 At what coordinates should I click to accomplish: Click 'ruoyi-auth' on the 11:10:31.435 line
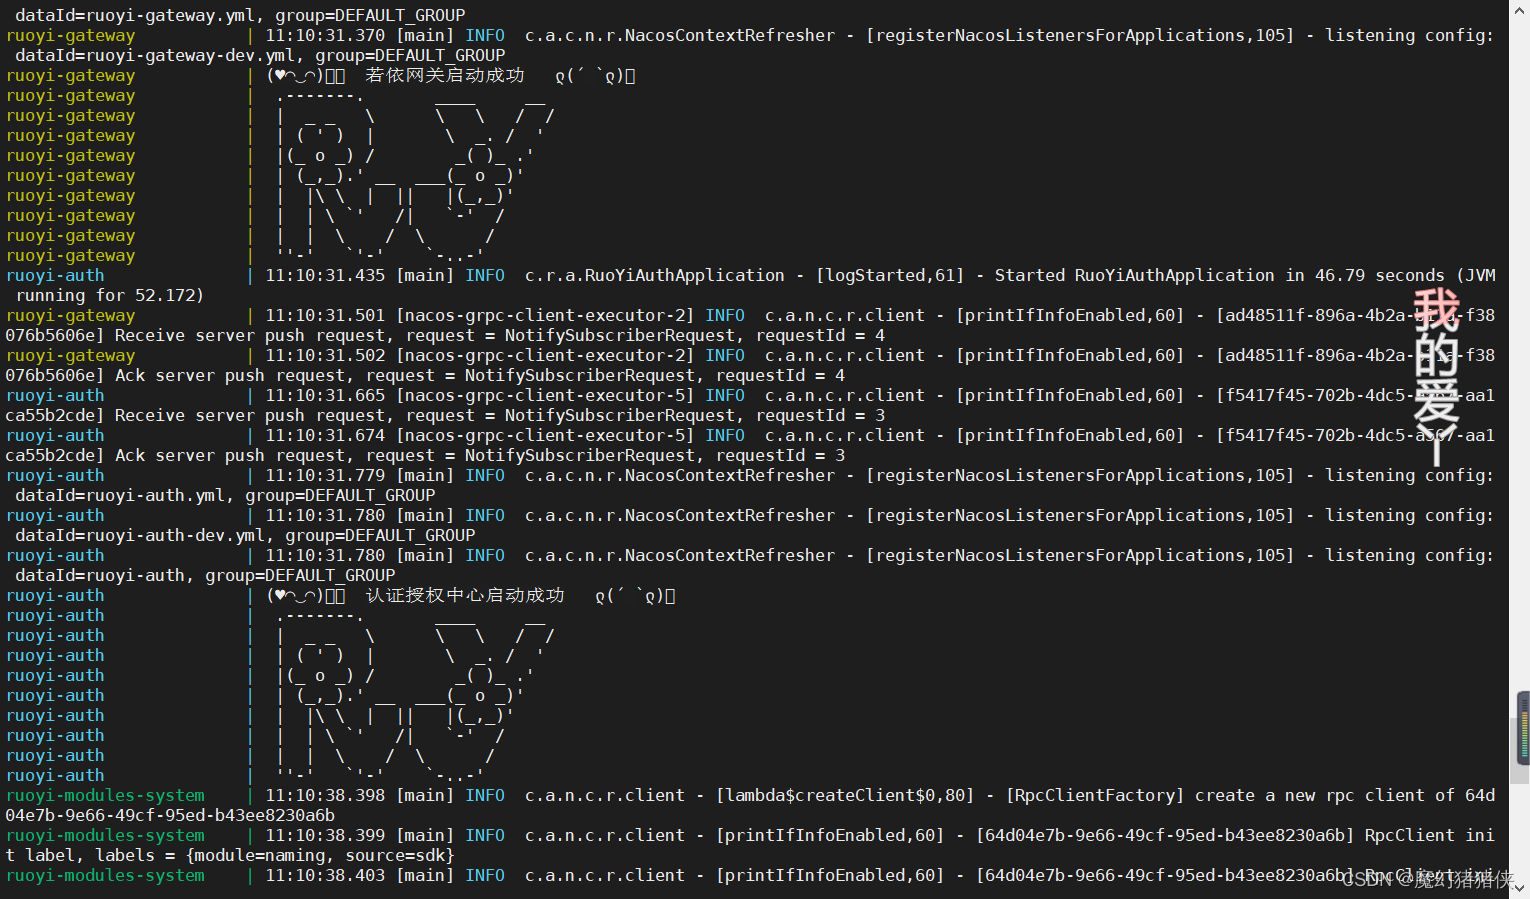[55, 275]
